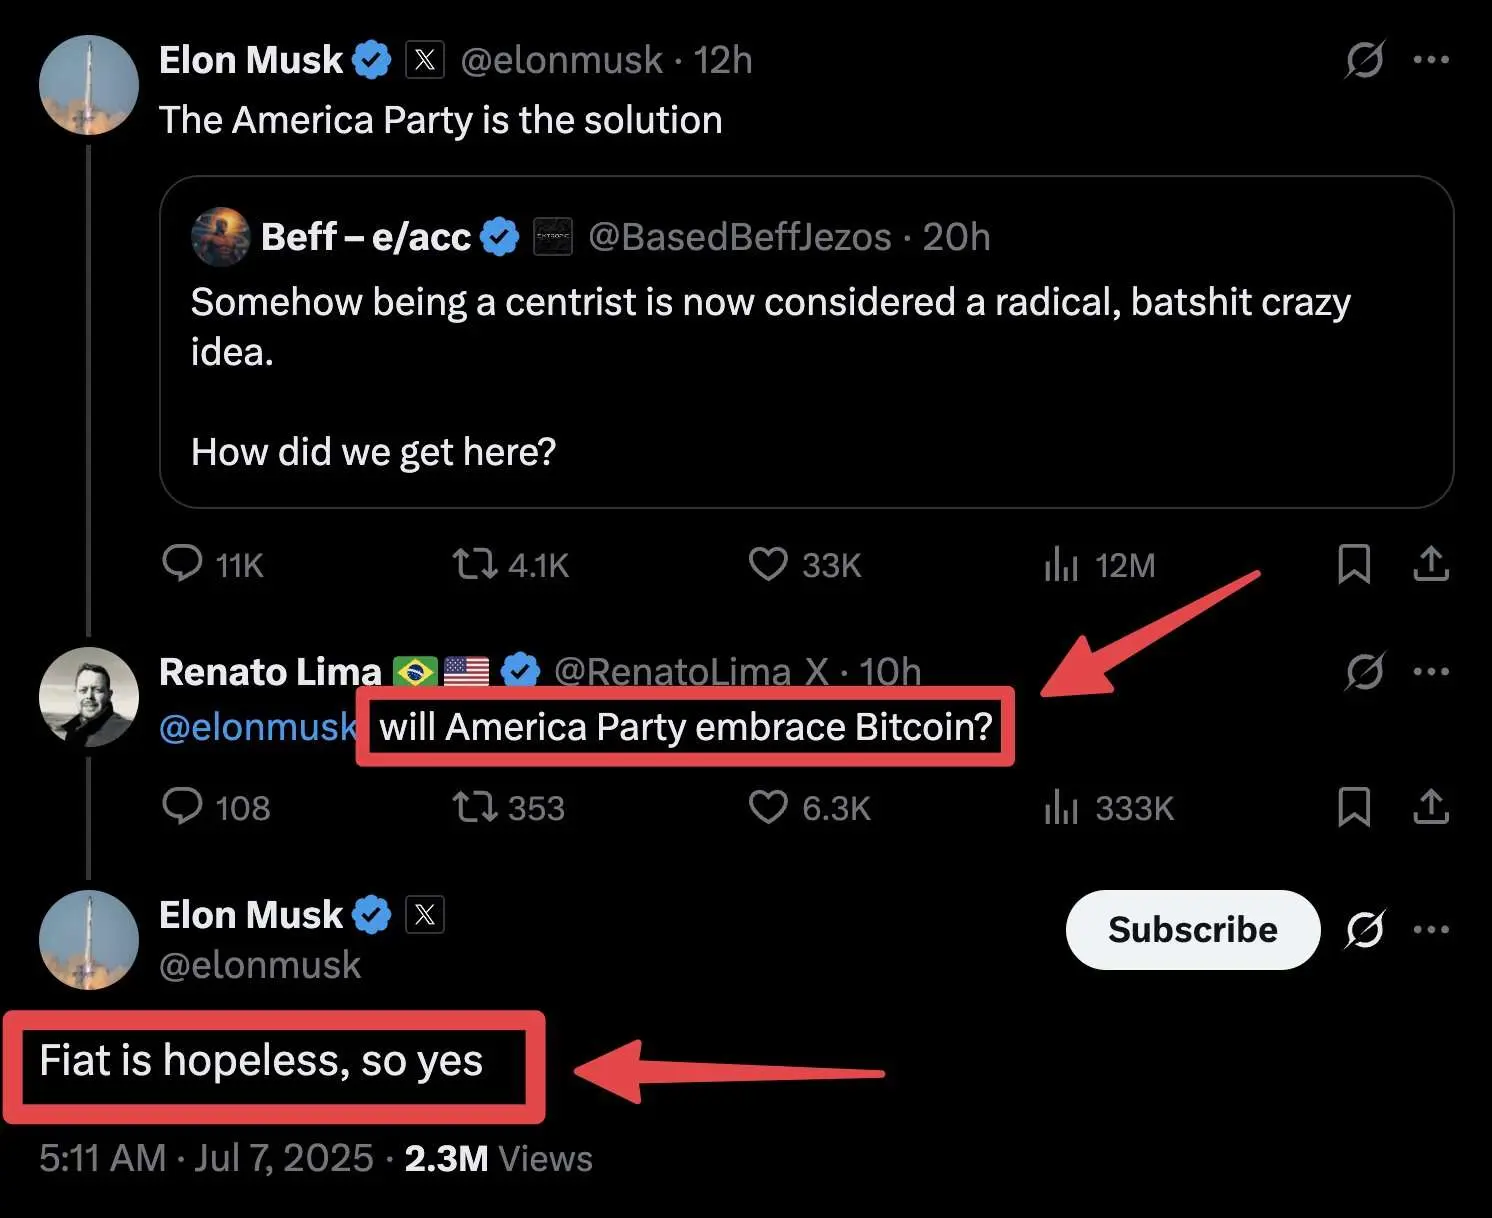View analytics for the 12M views post
The image size is (1492, 1218).
[x=1061, y=564]
